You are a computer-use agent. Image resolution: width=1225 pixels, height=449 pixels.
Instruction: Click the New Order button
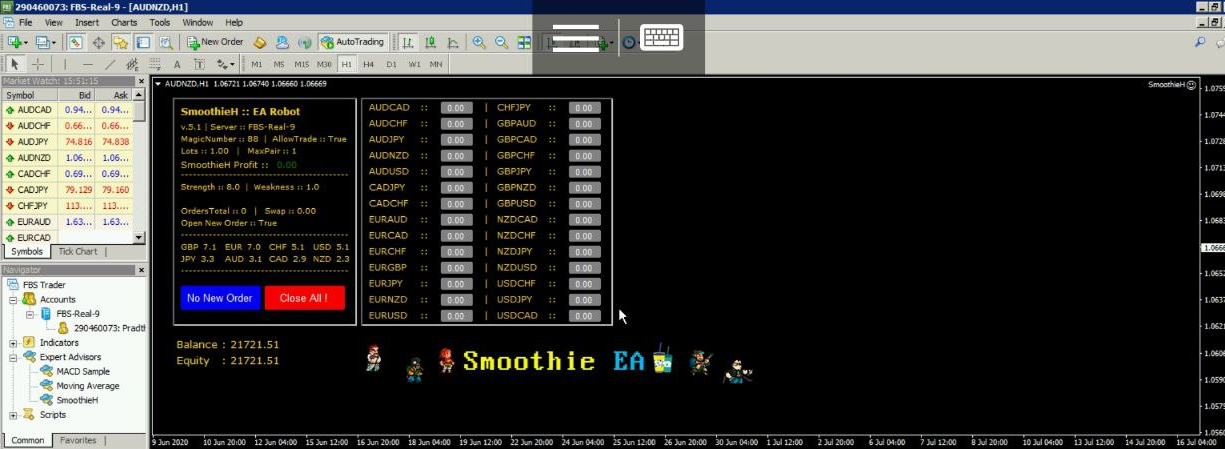coord(215,42)
